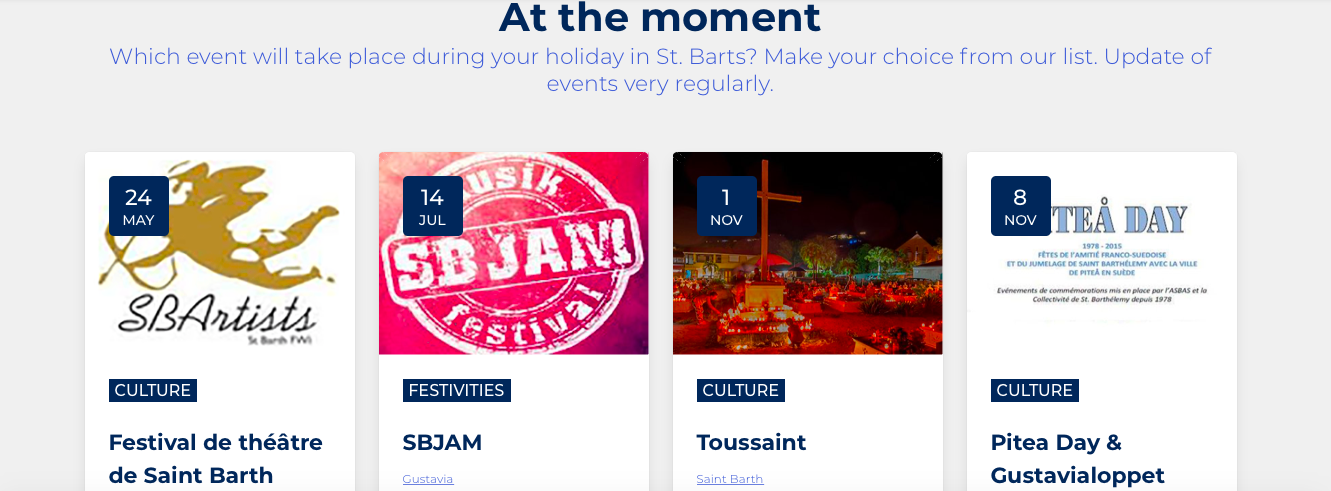Open the SBJAM event title
The width and height of the screenshot is (1331, 491).
point(442,442)
